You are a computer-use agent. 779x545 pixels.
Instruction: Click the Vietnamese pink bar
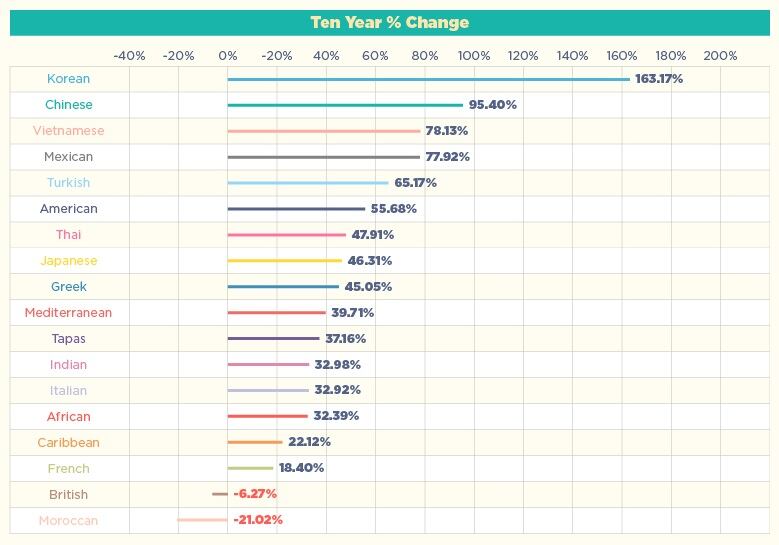324,131
